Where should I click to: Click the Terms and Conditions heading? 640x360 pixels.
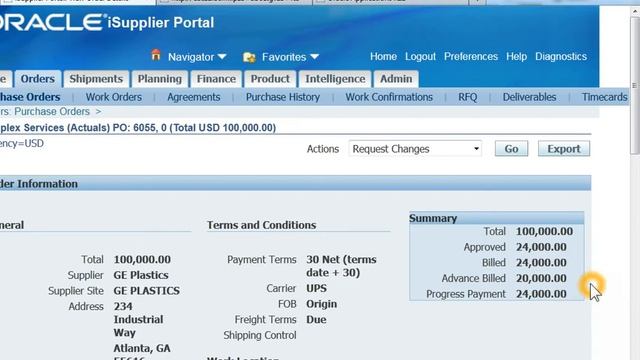[x=261, y=225]
